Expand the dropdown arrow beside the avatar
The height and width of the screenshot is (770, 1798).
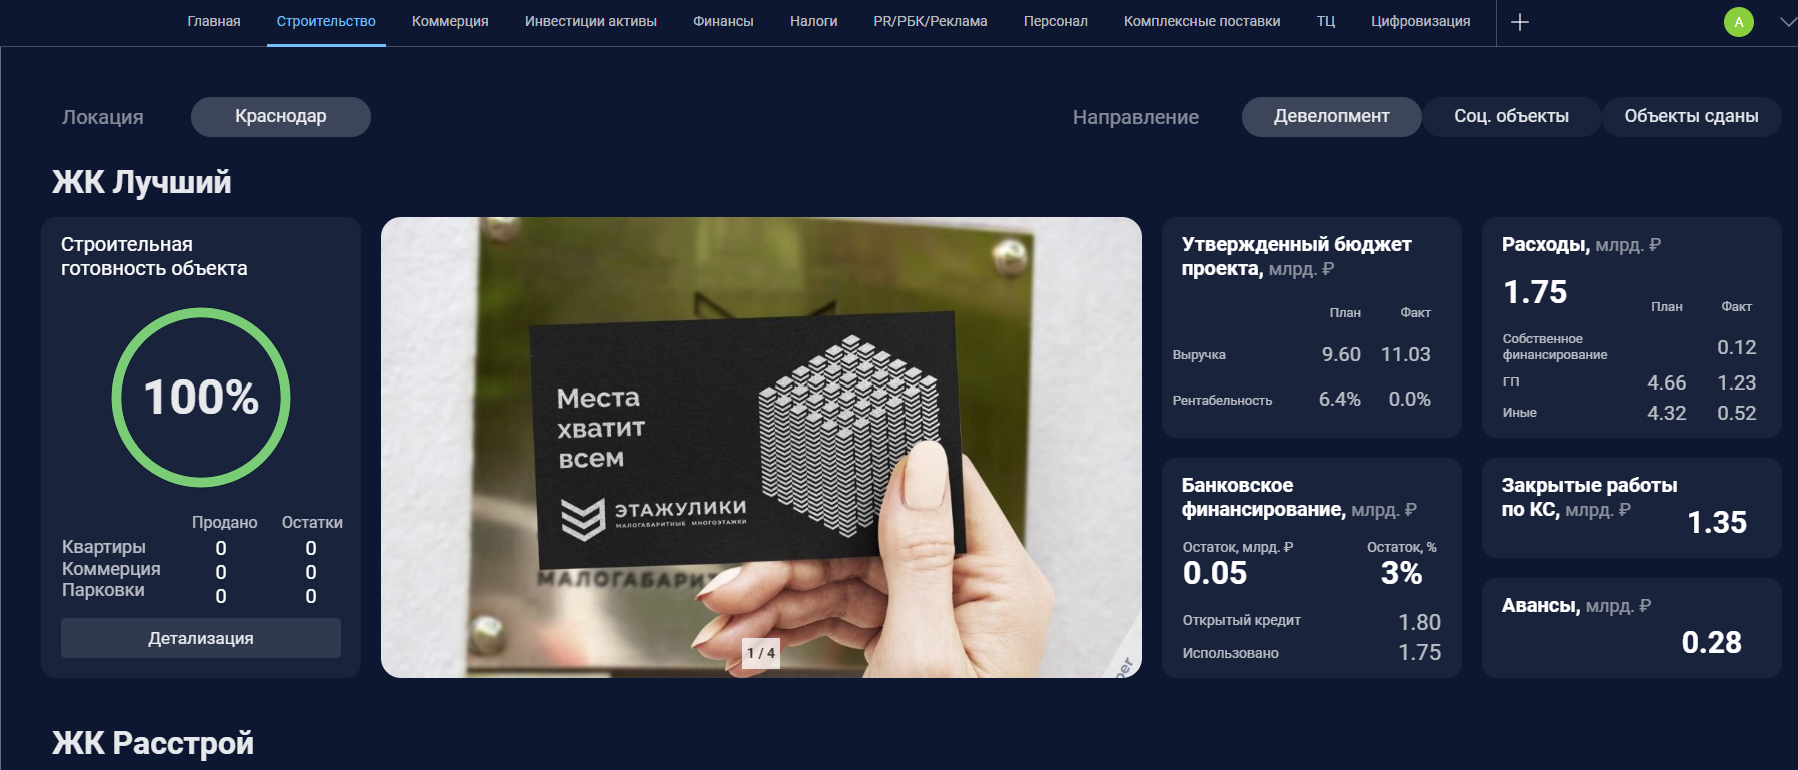tap(1787, 22)
